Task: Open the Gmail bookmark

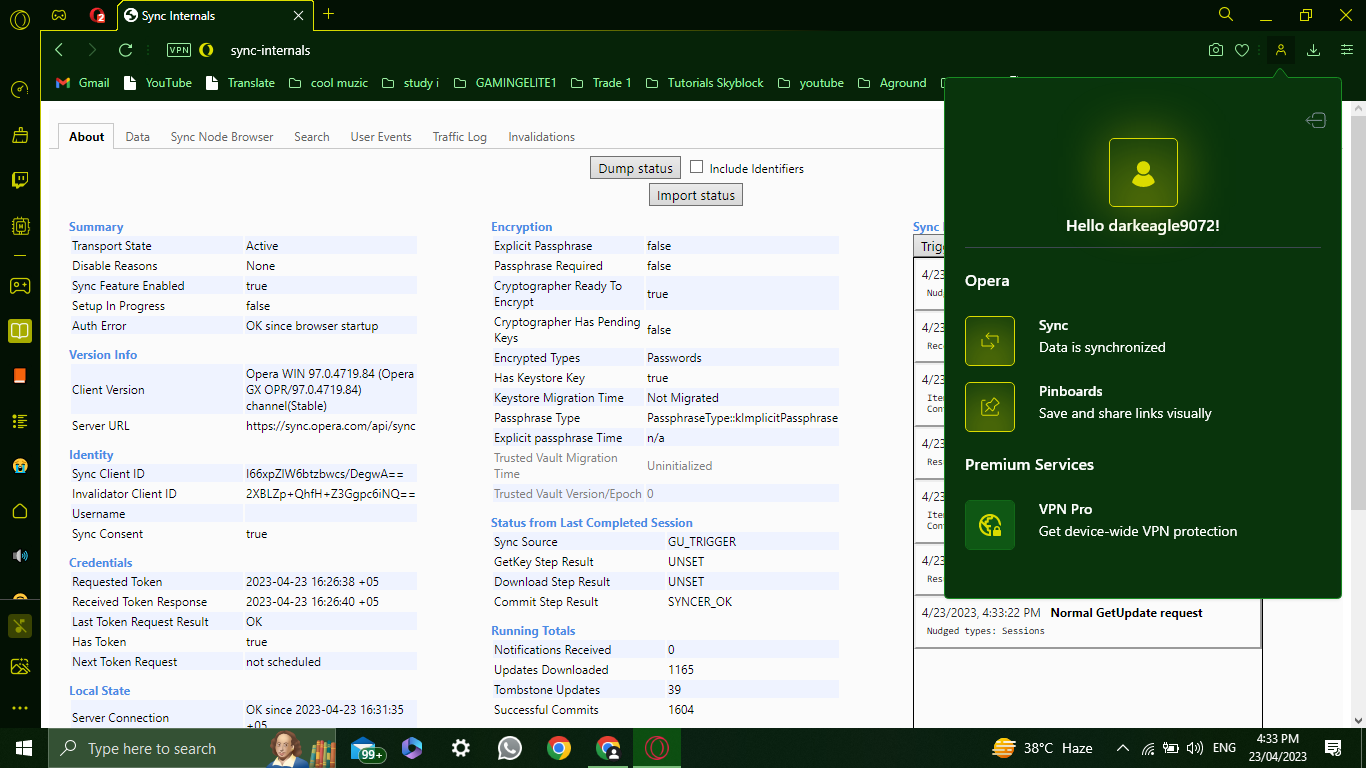Action: click(83, 83)
